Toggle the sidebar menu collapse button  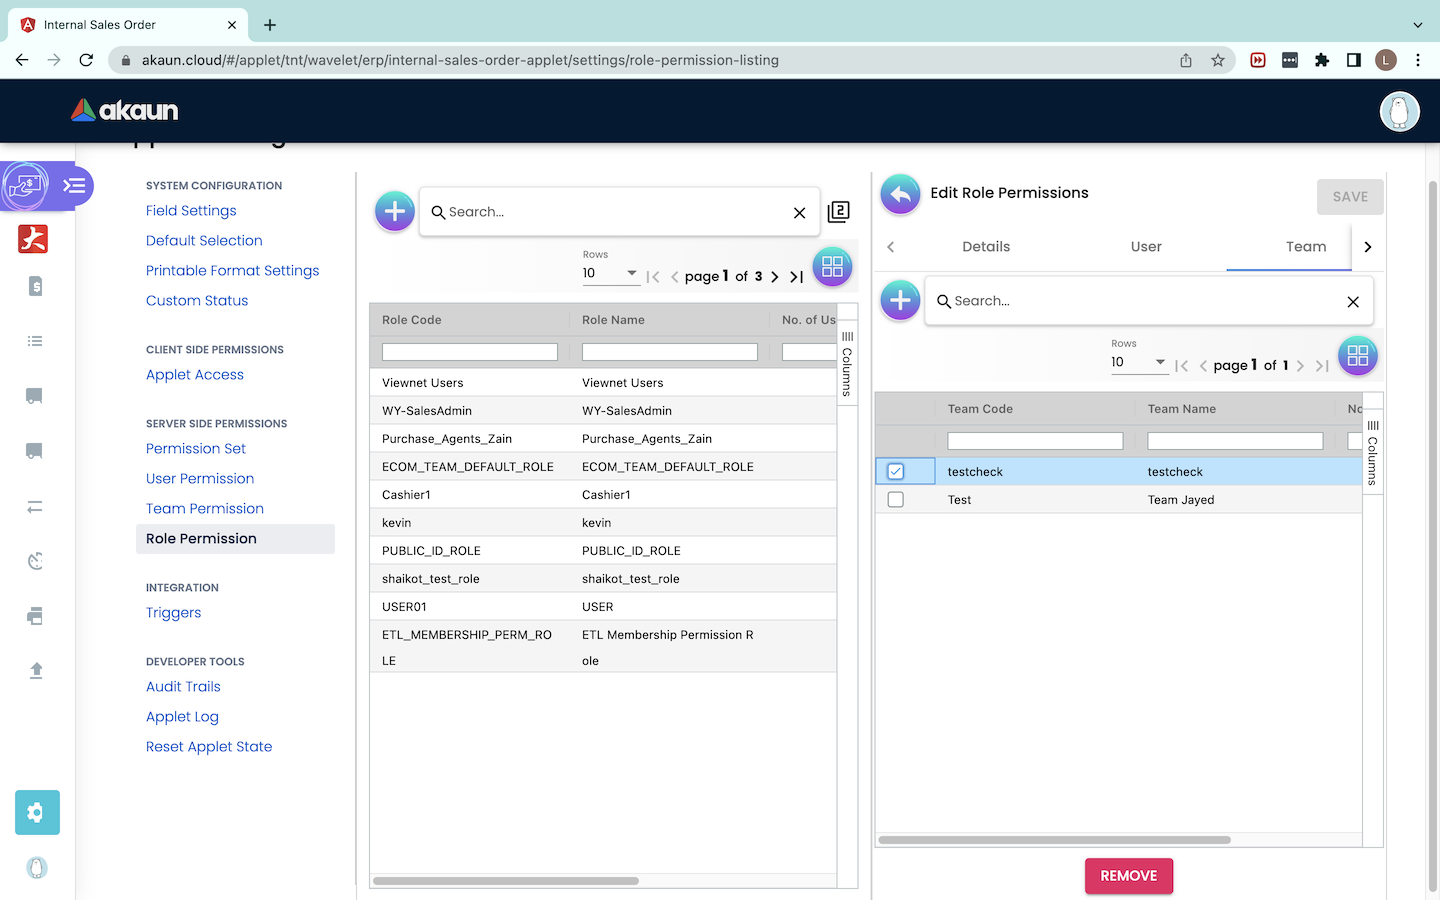tap(74, 186)
